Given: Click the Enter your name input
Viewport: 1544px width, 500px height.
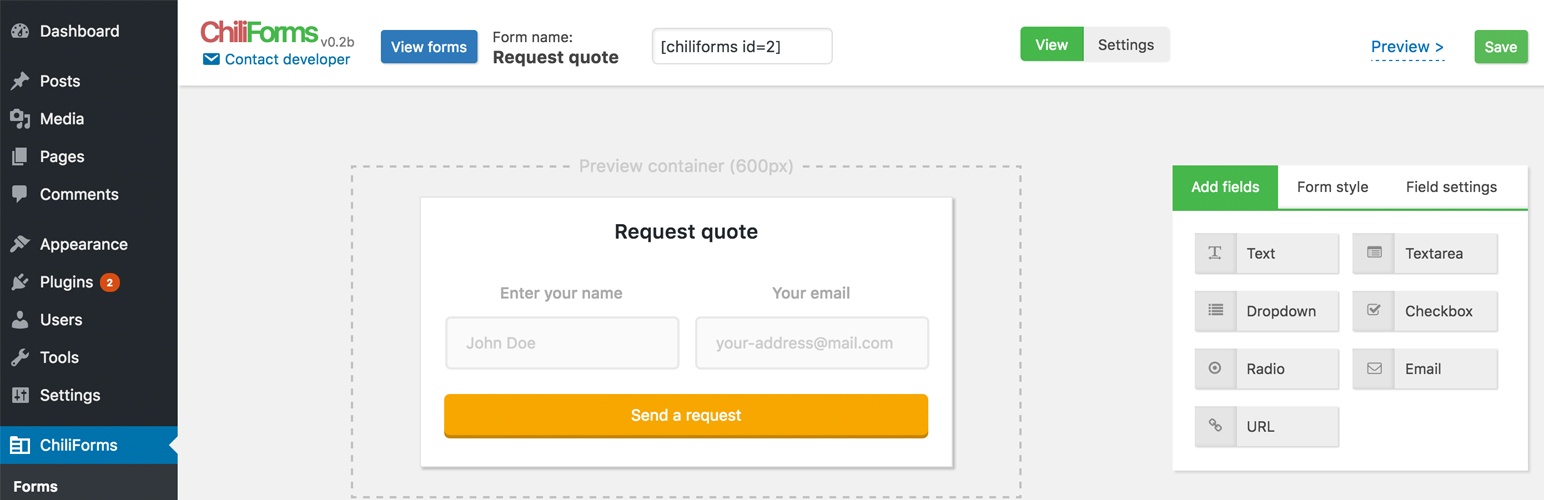Looking at the screenshot, I should tap(562, 343).
